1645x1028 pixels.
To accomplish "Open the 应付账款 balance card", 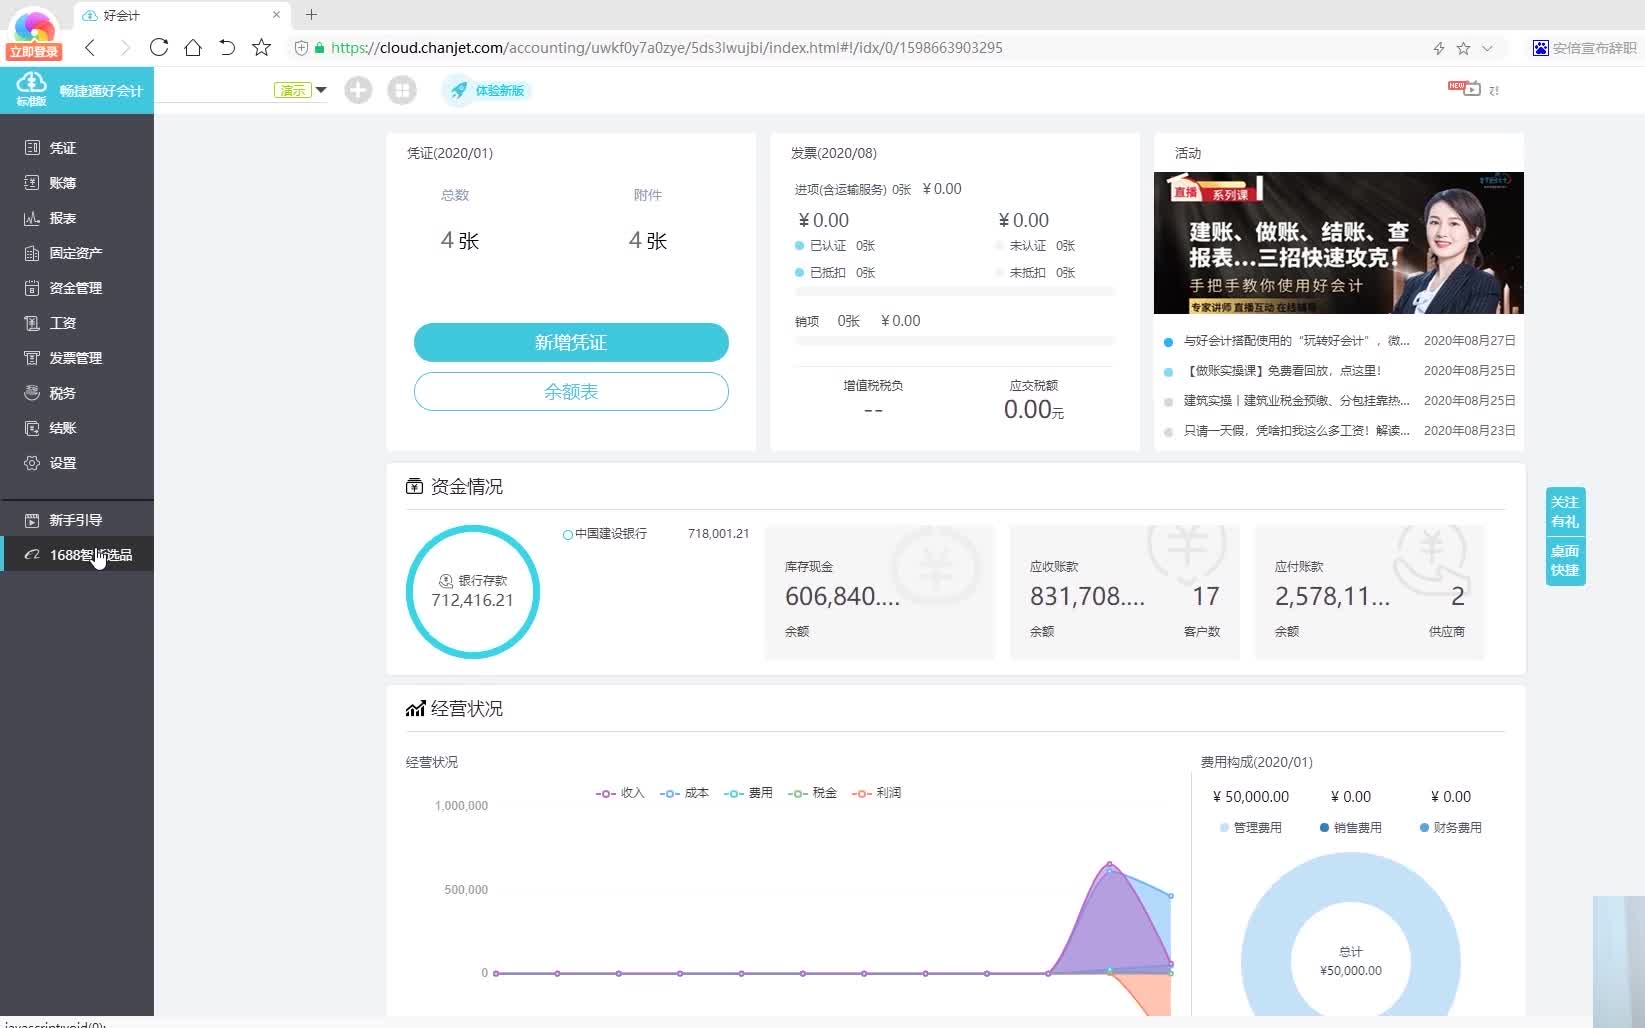I will [1370, 592].
